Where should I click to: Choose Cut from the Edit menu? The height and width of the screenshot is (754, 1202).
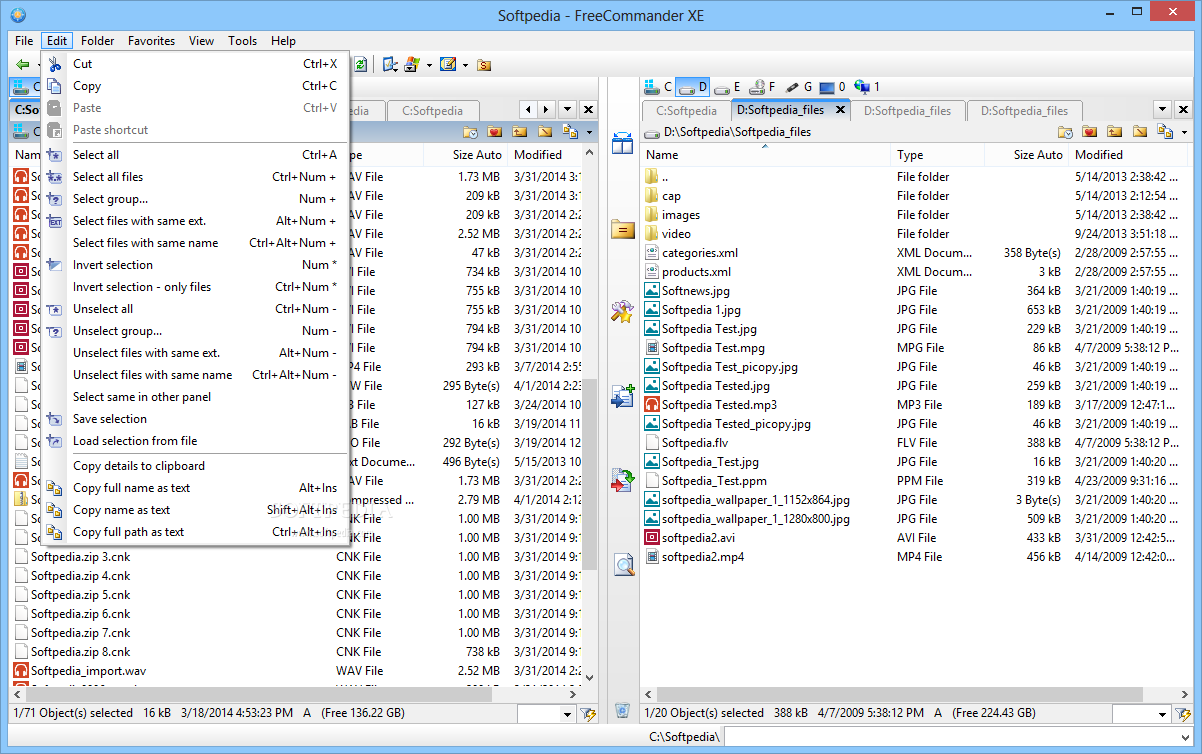194,64
